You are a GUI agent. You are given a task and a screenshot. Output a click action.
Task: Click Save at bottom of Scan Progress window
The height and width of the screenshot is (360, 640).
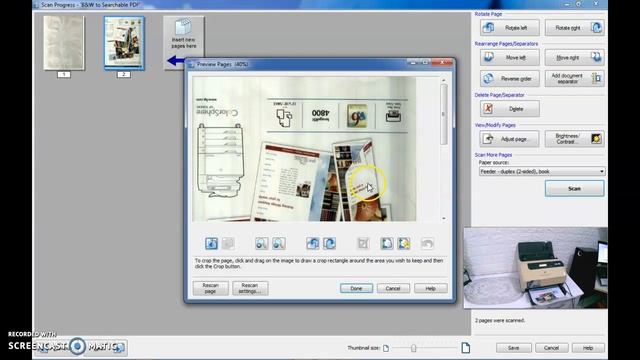pyautogui.click(x=513, y=348)
